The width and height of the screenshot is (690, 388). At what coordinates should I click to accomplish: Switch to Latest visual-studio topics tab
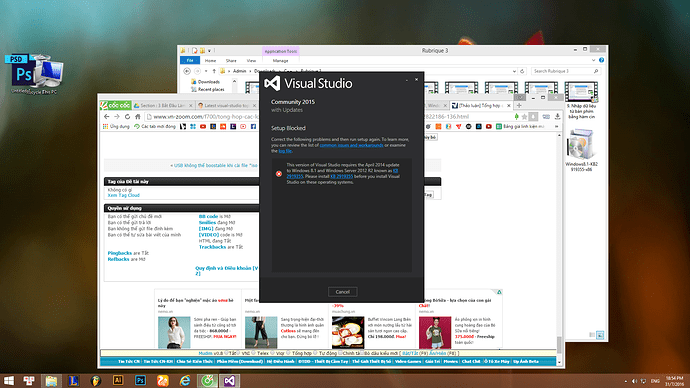[227, 106]
